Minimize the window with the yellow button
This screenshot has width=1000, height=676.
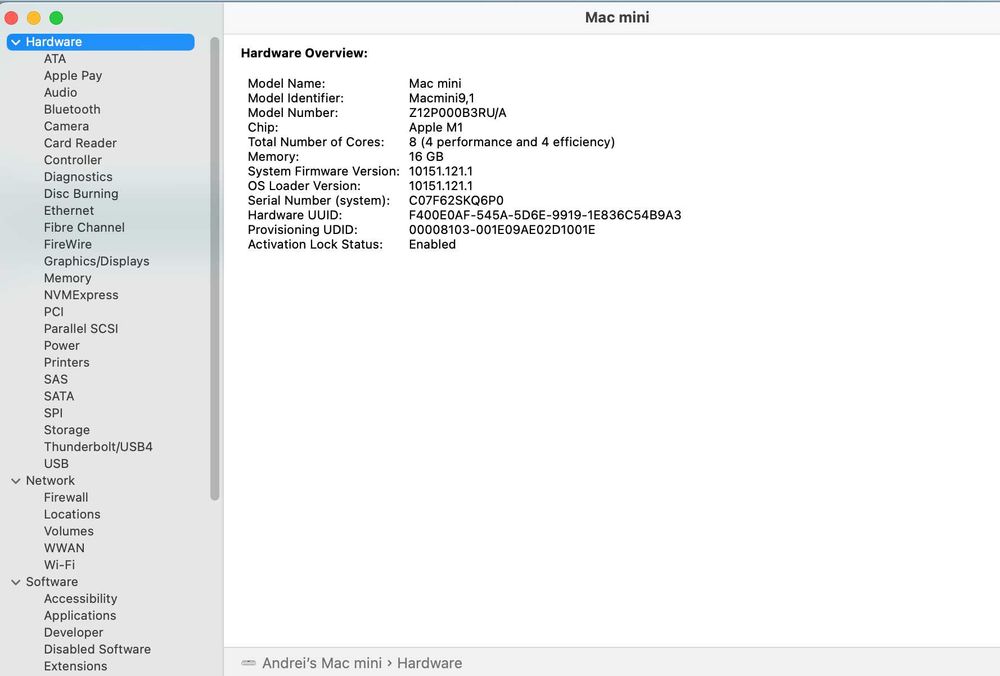pos(34,18)
